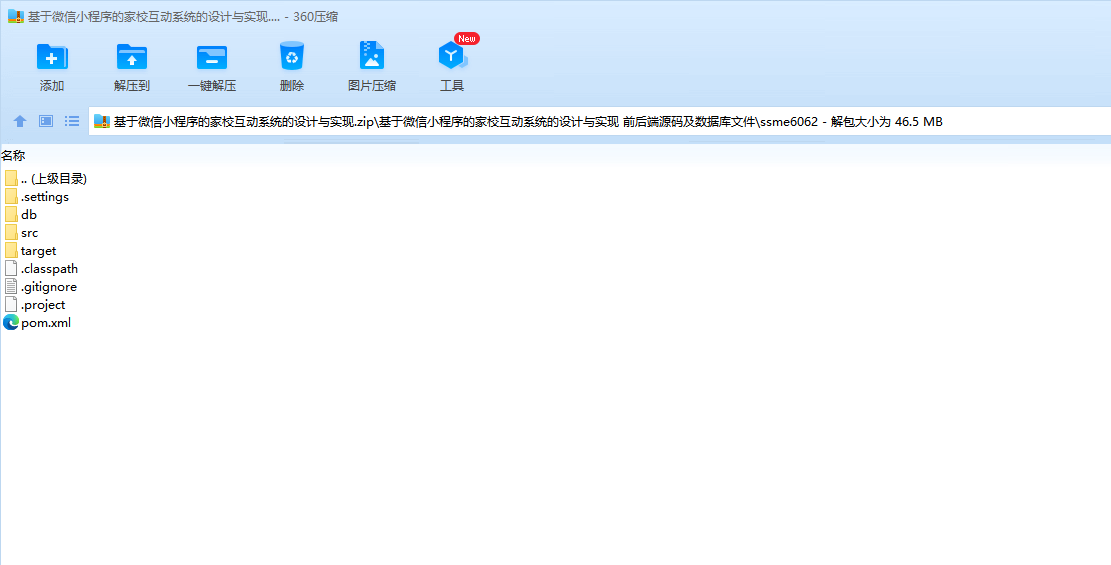Click the Add (添加) toolbar icon
This screenshot has width=1111, height=565.
coord(52,57)
